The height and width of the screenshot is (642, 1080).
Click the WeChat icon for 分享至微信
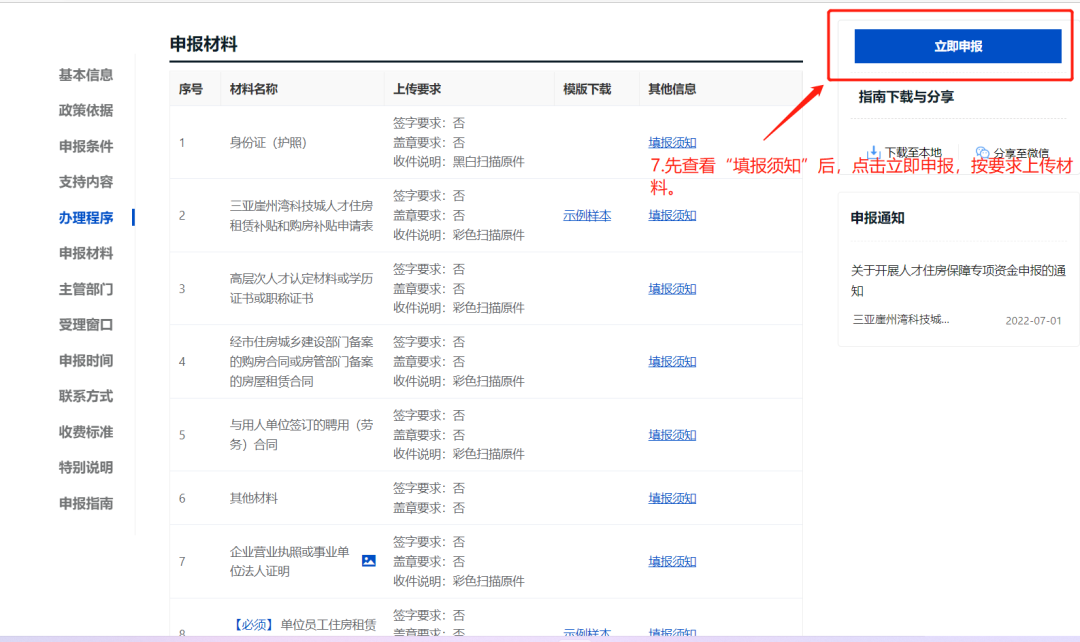click(982, 153)
